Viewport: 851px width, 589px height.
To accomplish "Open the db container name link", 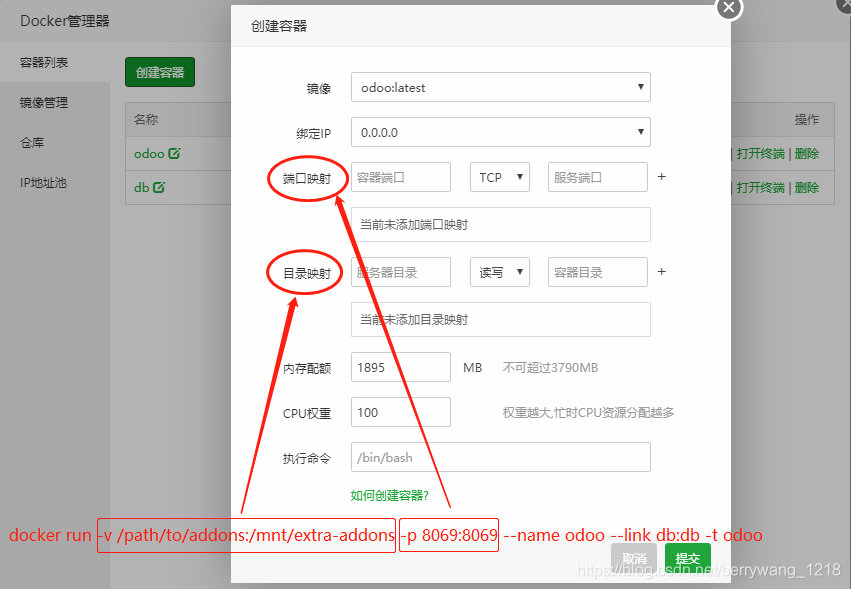I will point(142,188).
